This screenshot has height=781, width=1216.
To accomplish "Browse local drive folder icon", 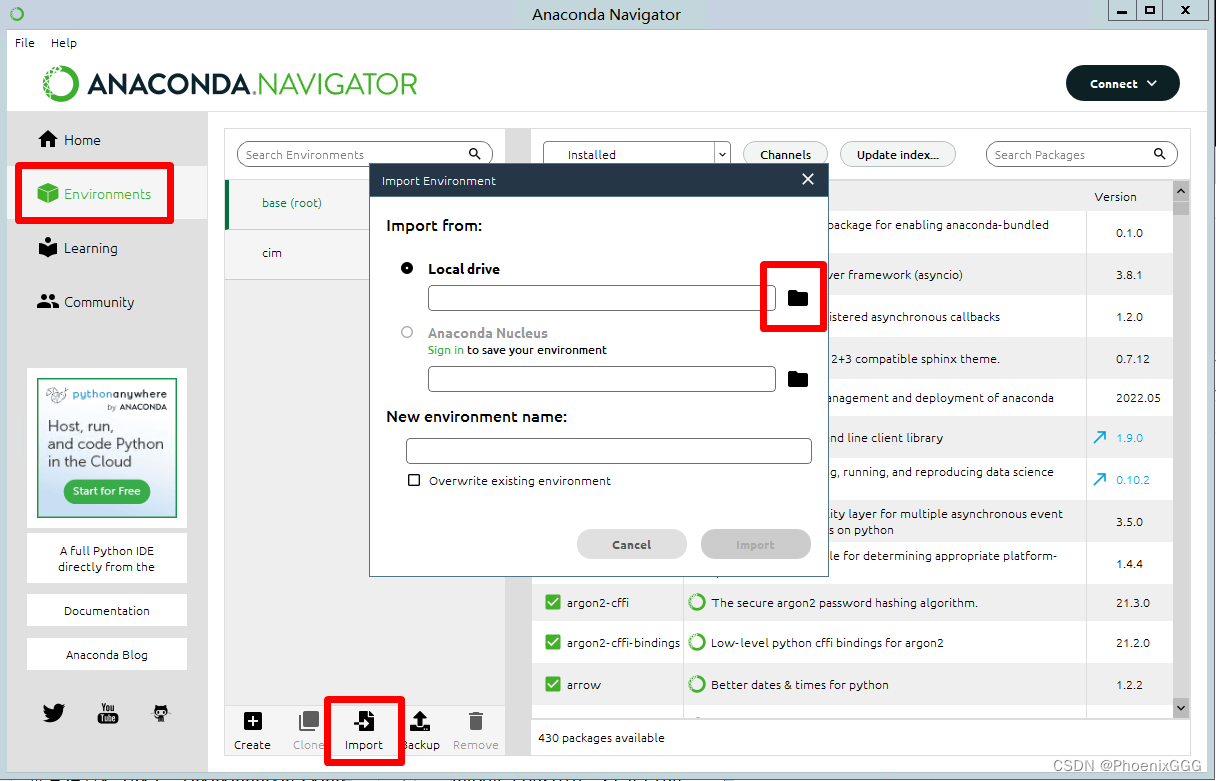I will click(797, 298).
